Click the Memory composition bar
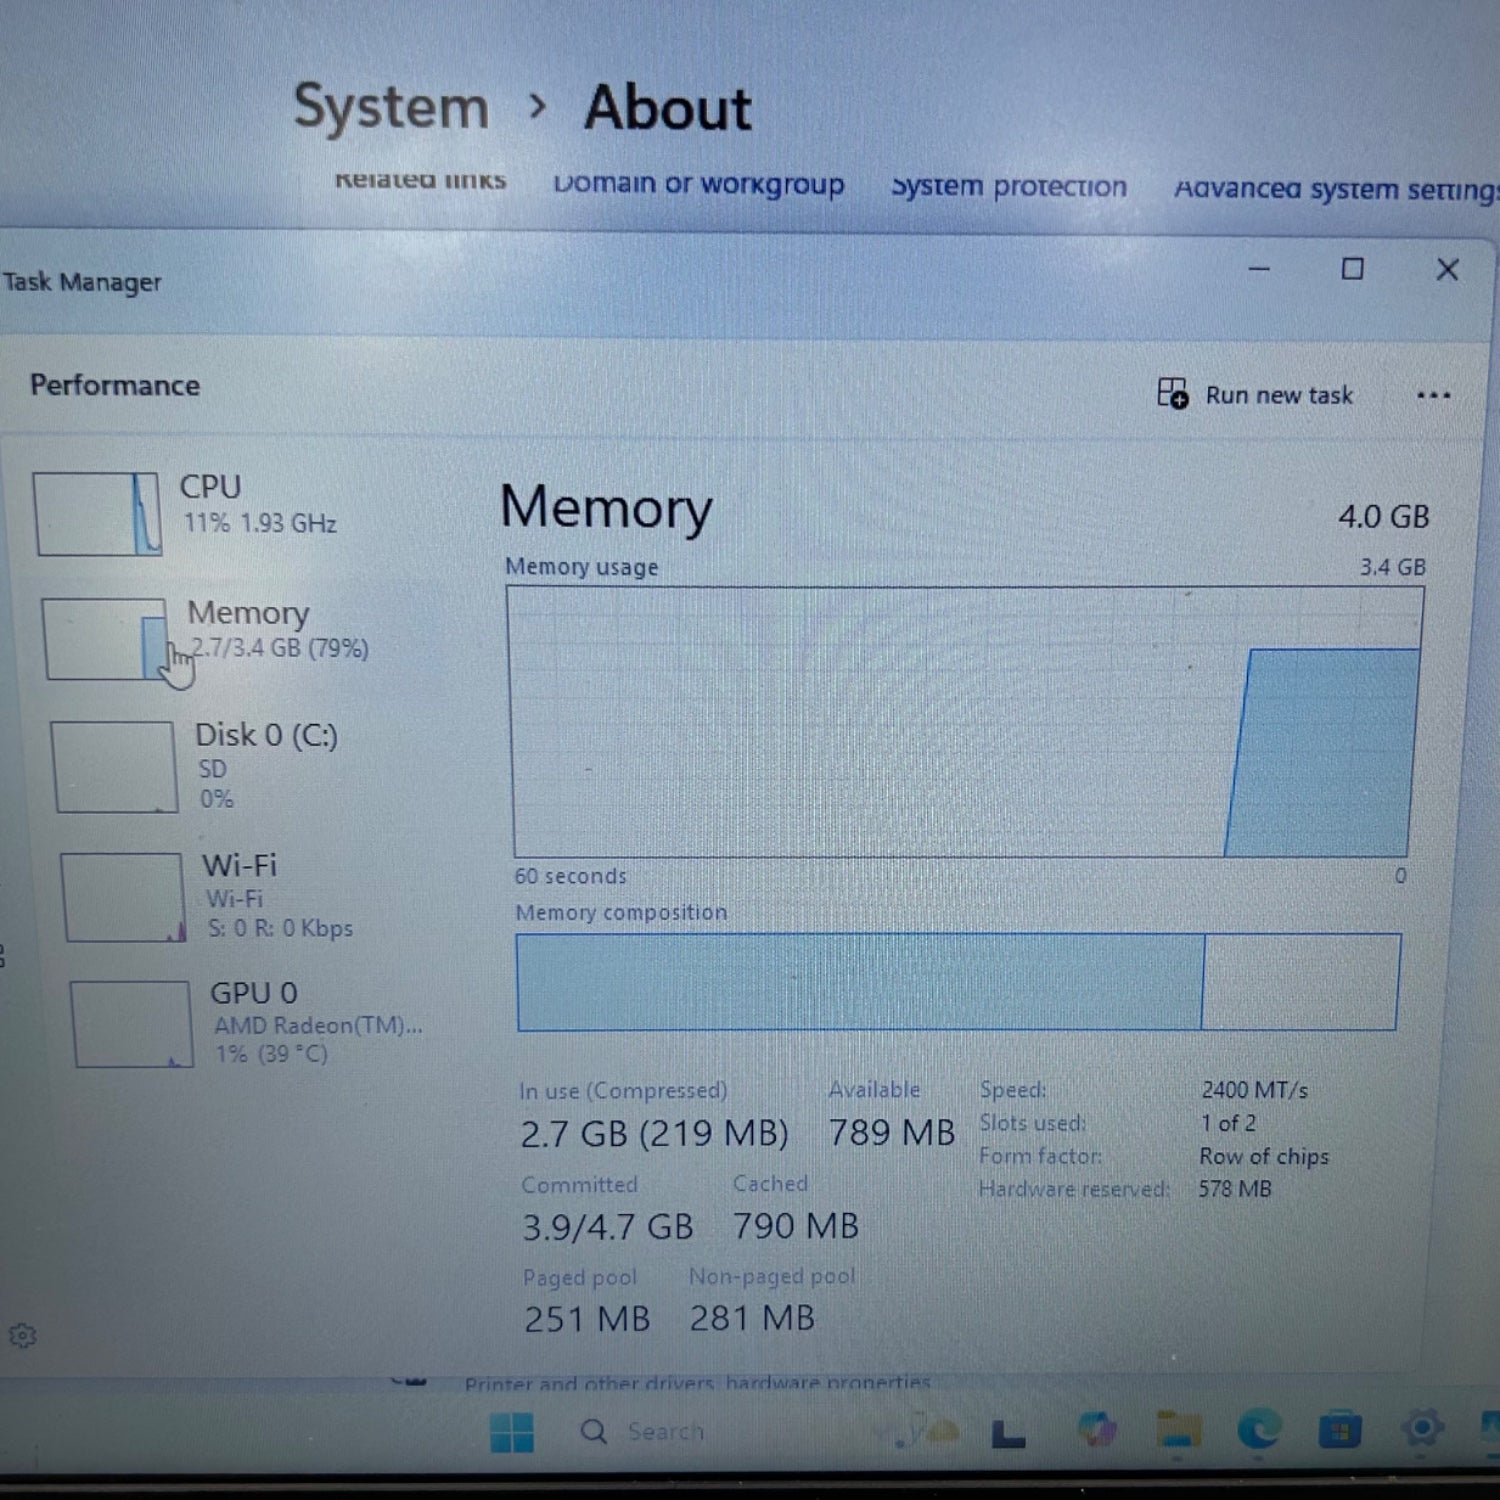1500x1500 pixels. pos(957,982)
